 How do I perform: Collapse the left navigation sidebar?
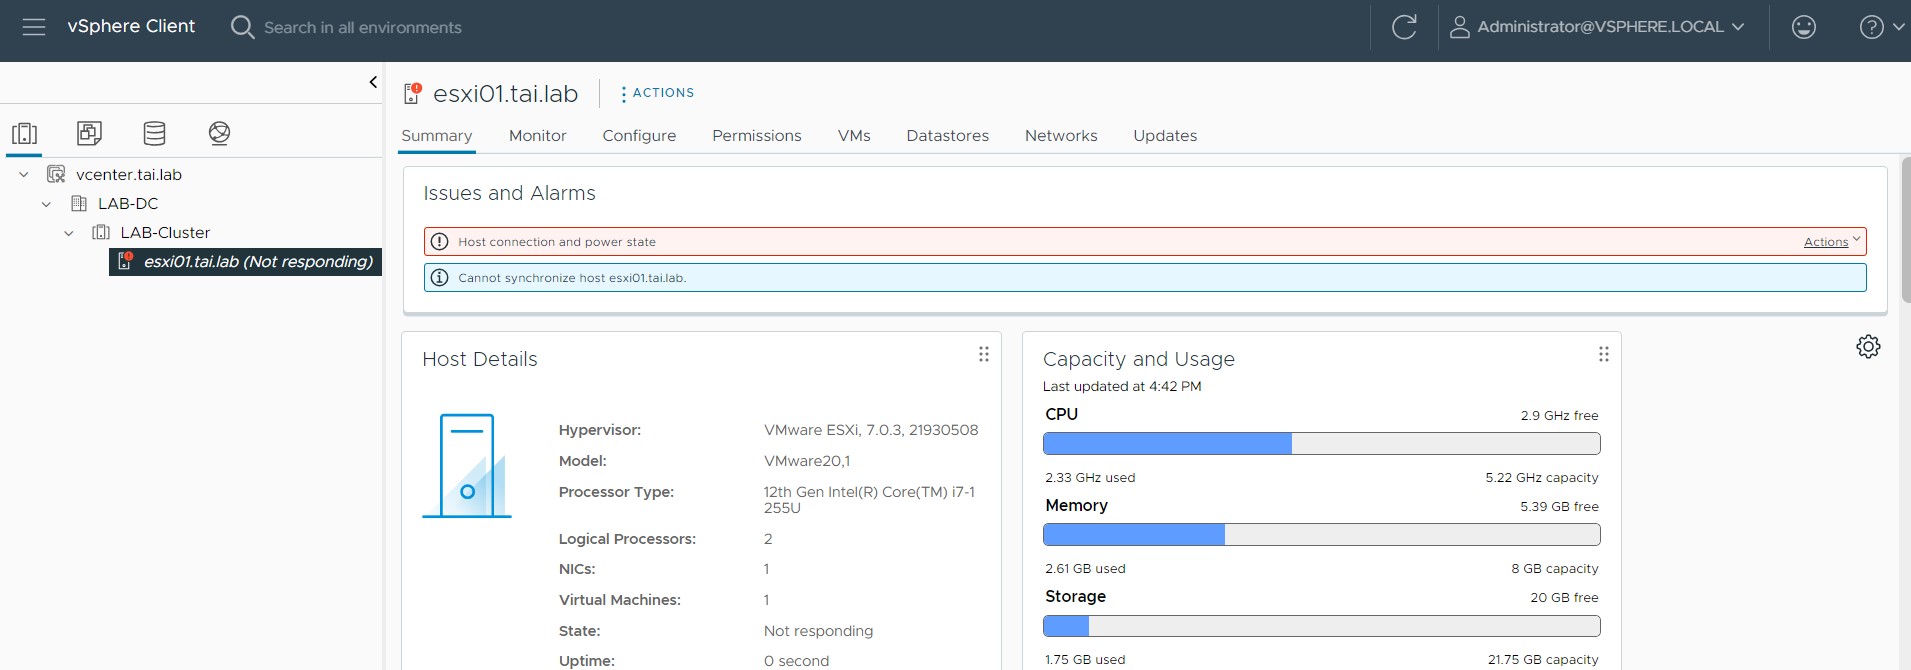pyautogui.click(x=373, y=82)
